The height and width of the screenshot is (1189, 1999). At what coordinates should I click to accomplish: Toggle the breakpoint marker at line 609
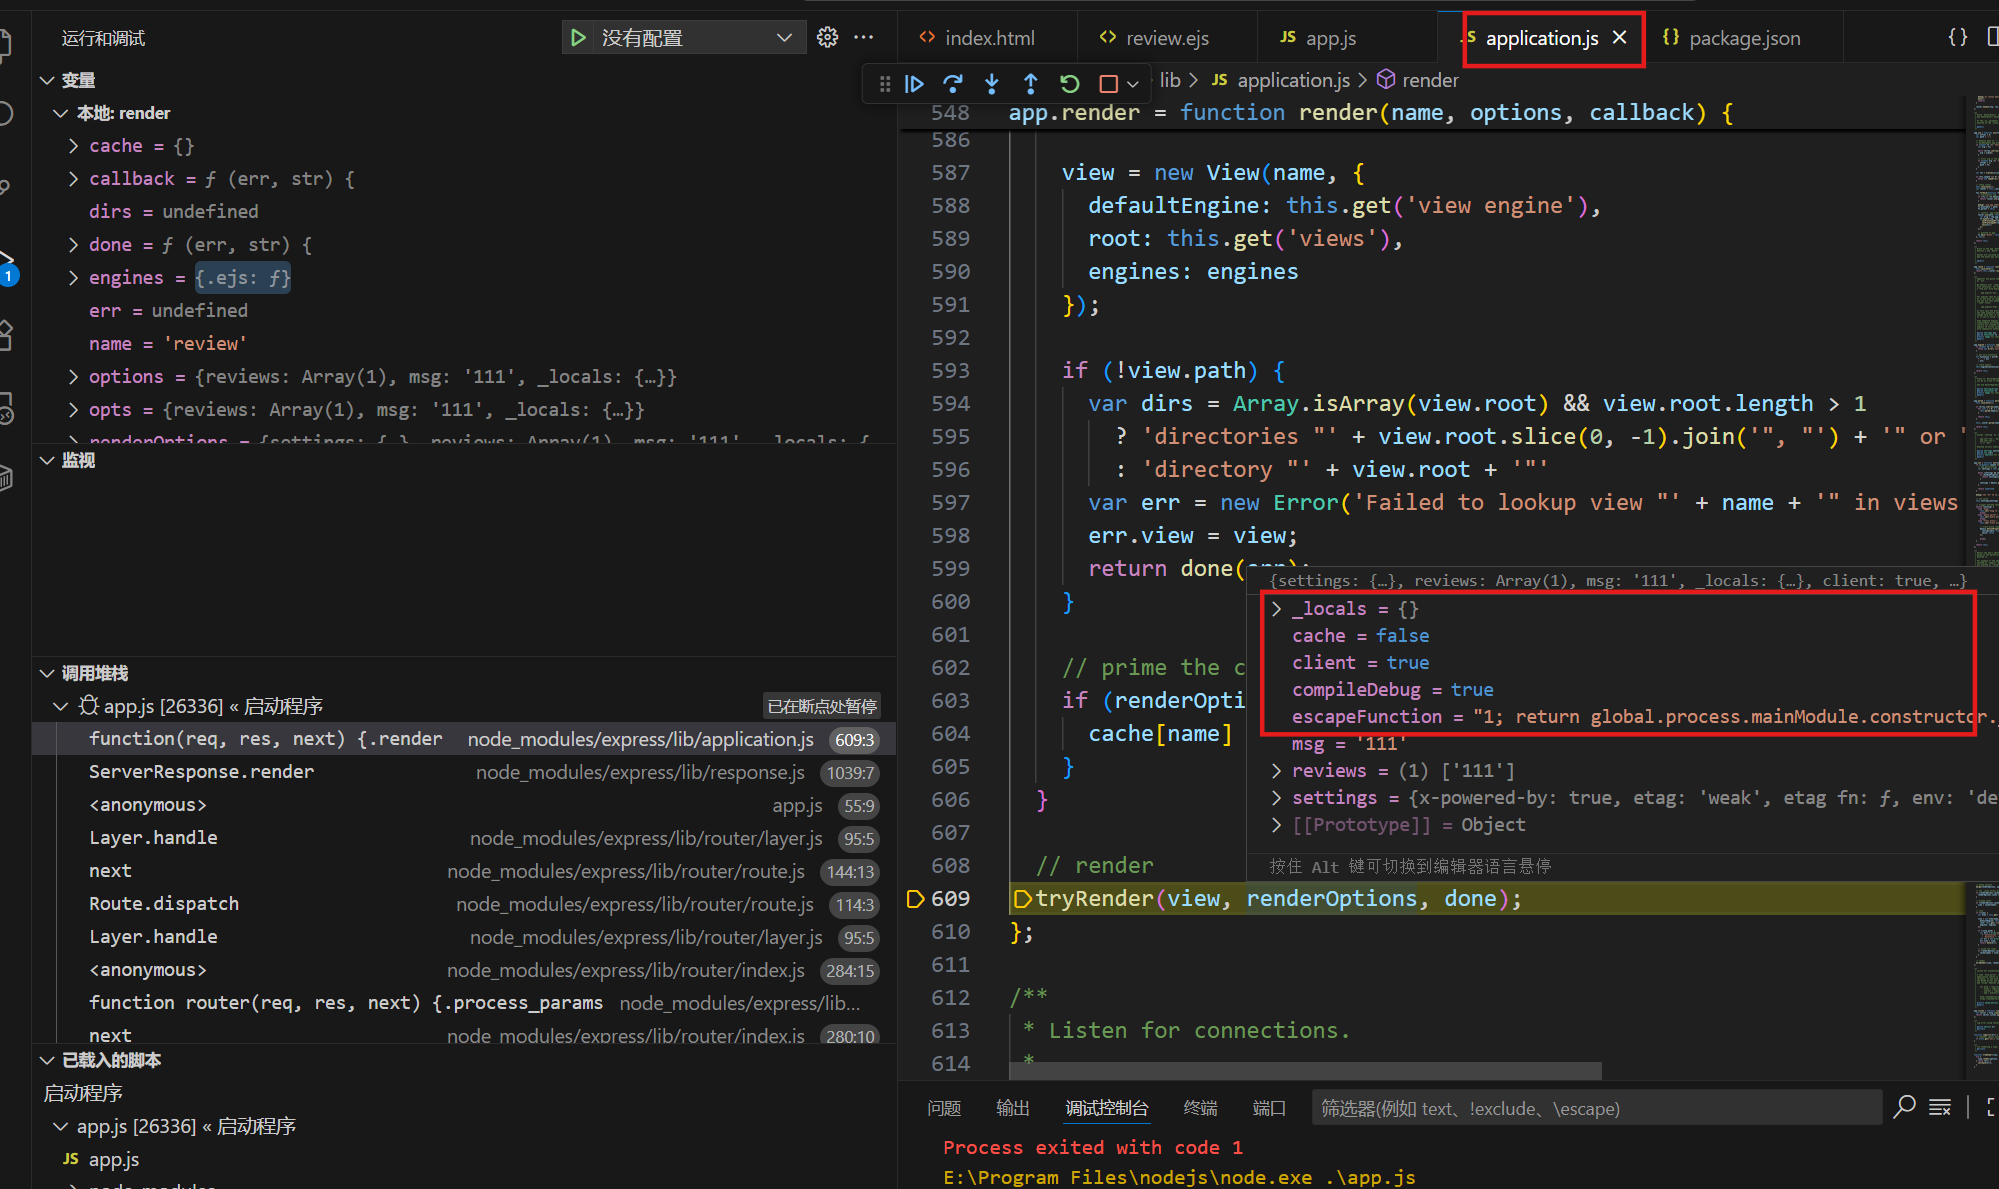click(x=915, y=898)
